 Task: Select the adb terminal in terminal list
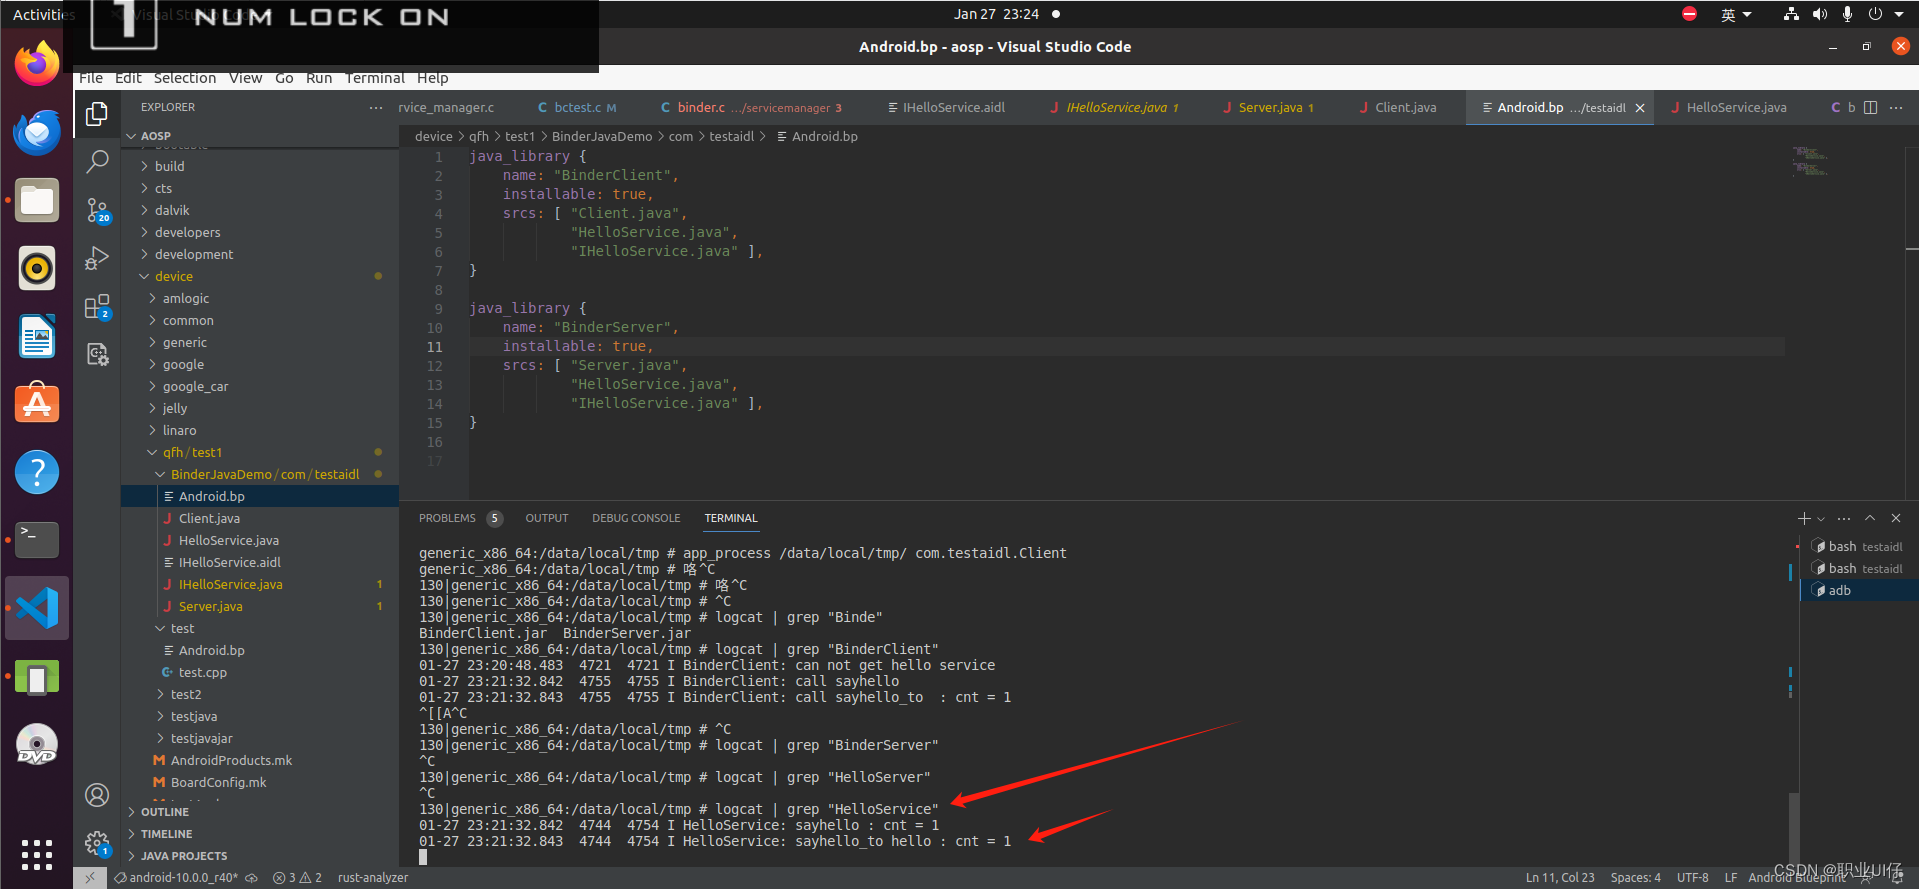click(1858, 590)
